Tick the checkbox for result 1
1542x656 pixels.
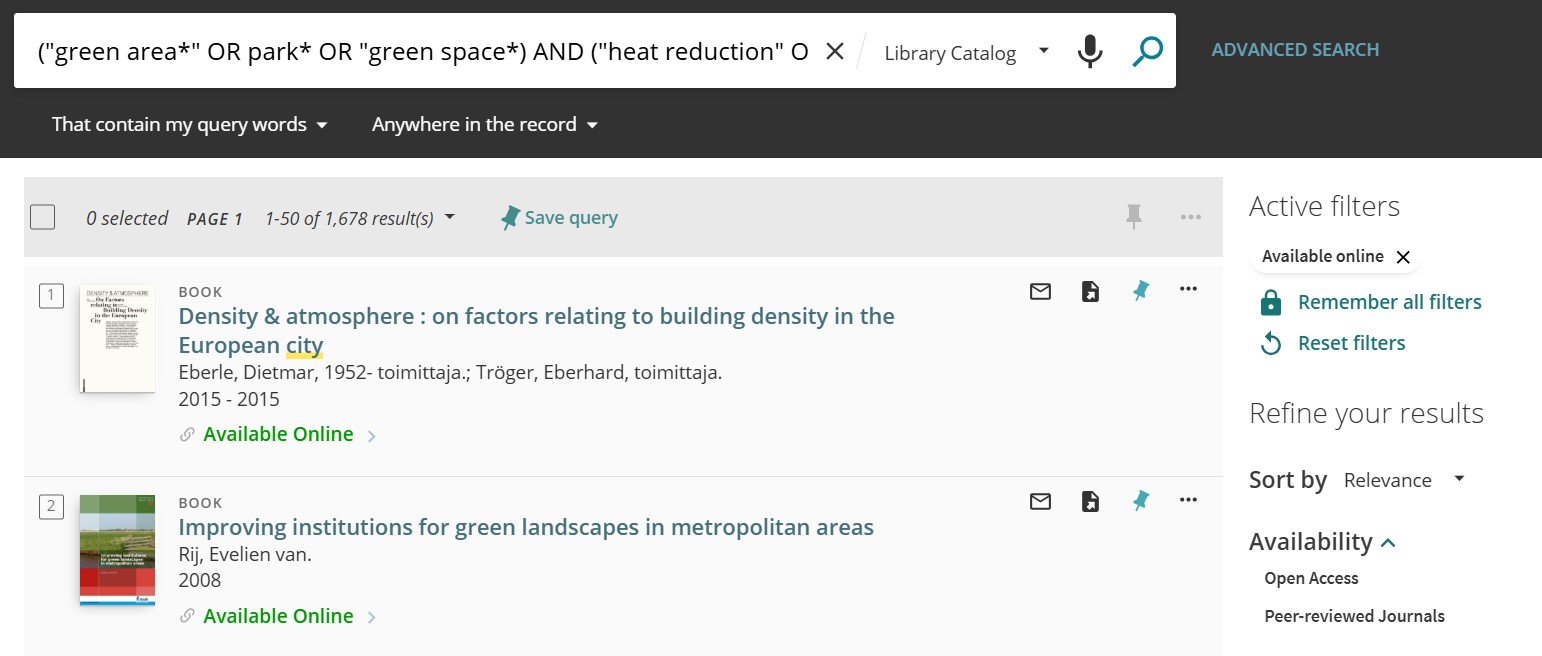pyautogui.click(x=51, y=295)
